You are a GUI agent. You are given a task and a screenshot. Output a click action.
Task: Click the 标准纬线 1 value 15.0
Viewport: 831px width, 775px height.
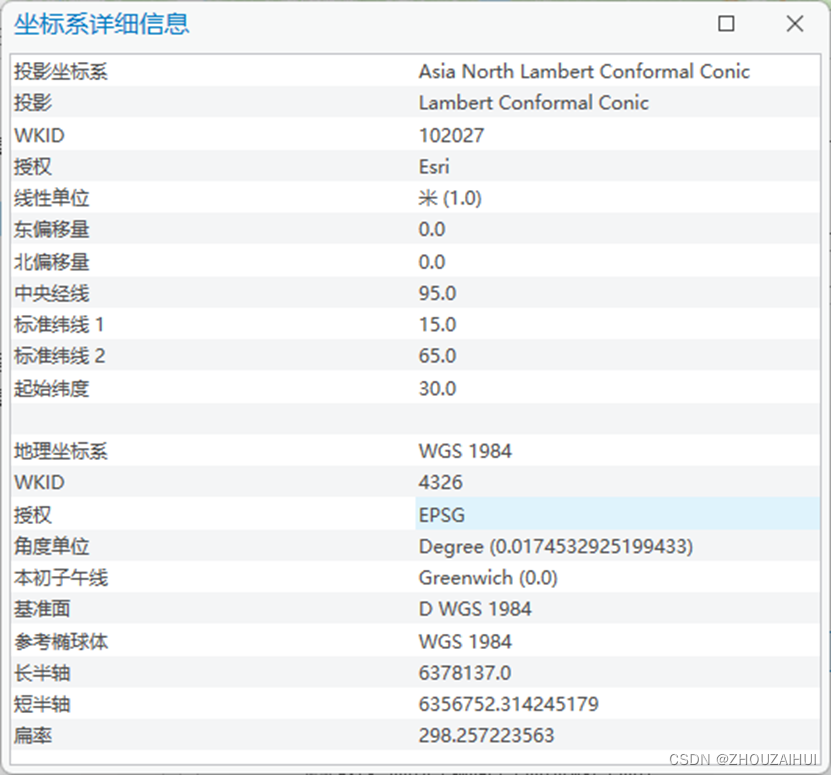point(437,325)
